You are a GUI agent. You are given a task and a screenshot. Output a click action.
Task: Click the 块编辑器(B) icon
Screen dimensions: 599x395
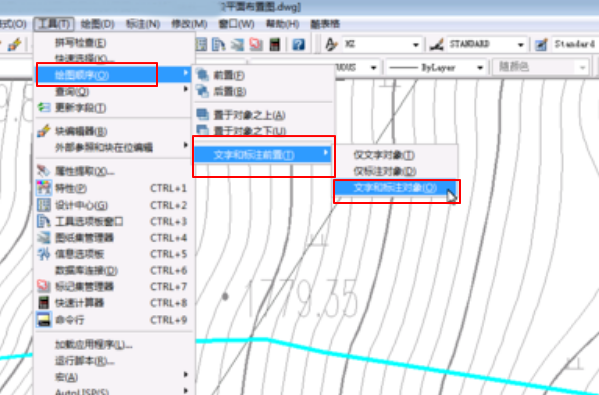pyautogui.click(x=44, y=131)
